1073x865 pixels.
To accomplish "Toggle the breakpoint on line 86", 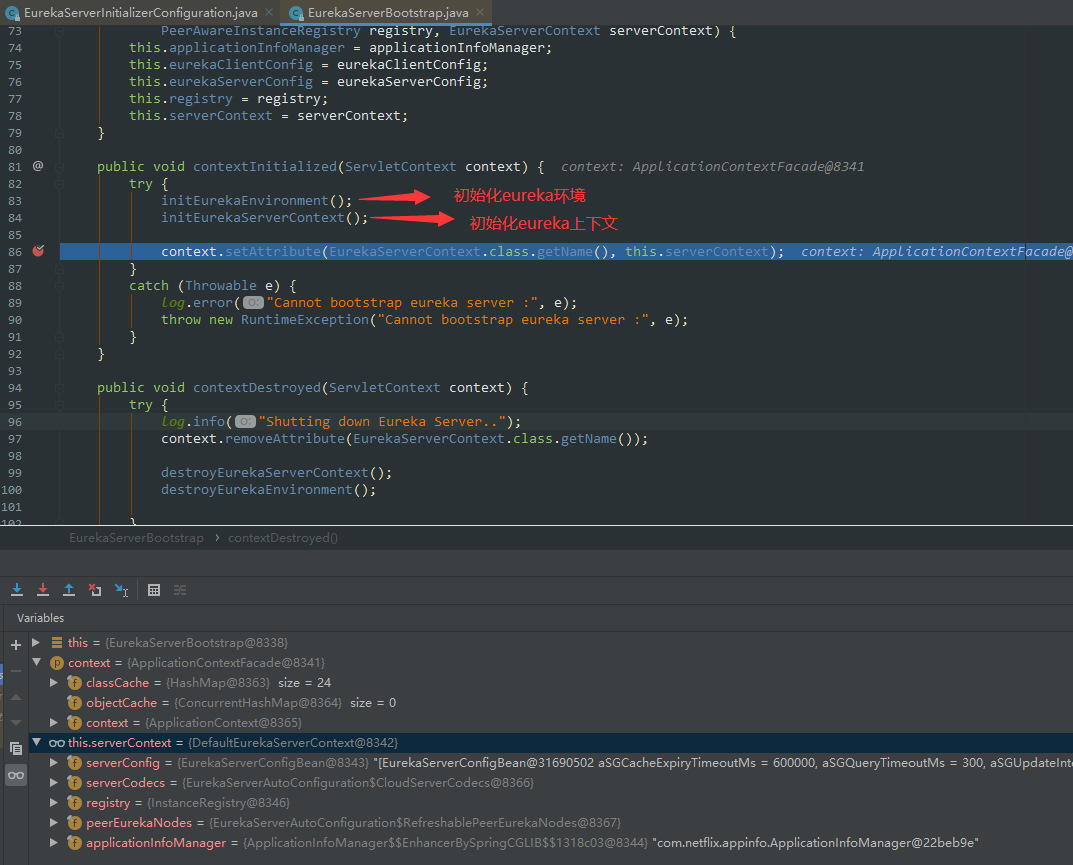I will pyautogui.click(x=38, y=251).
